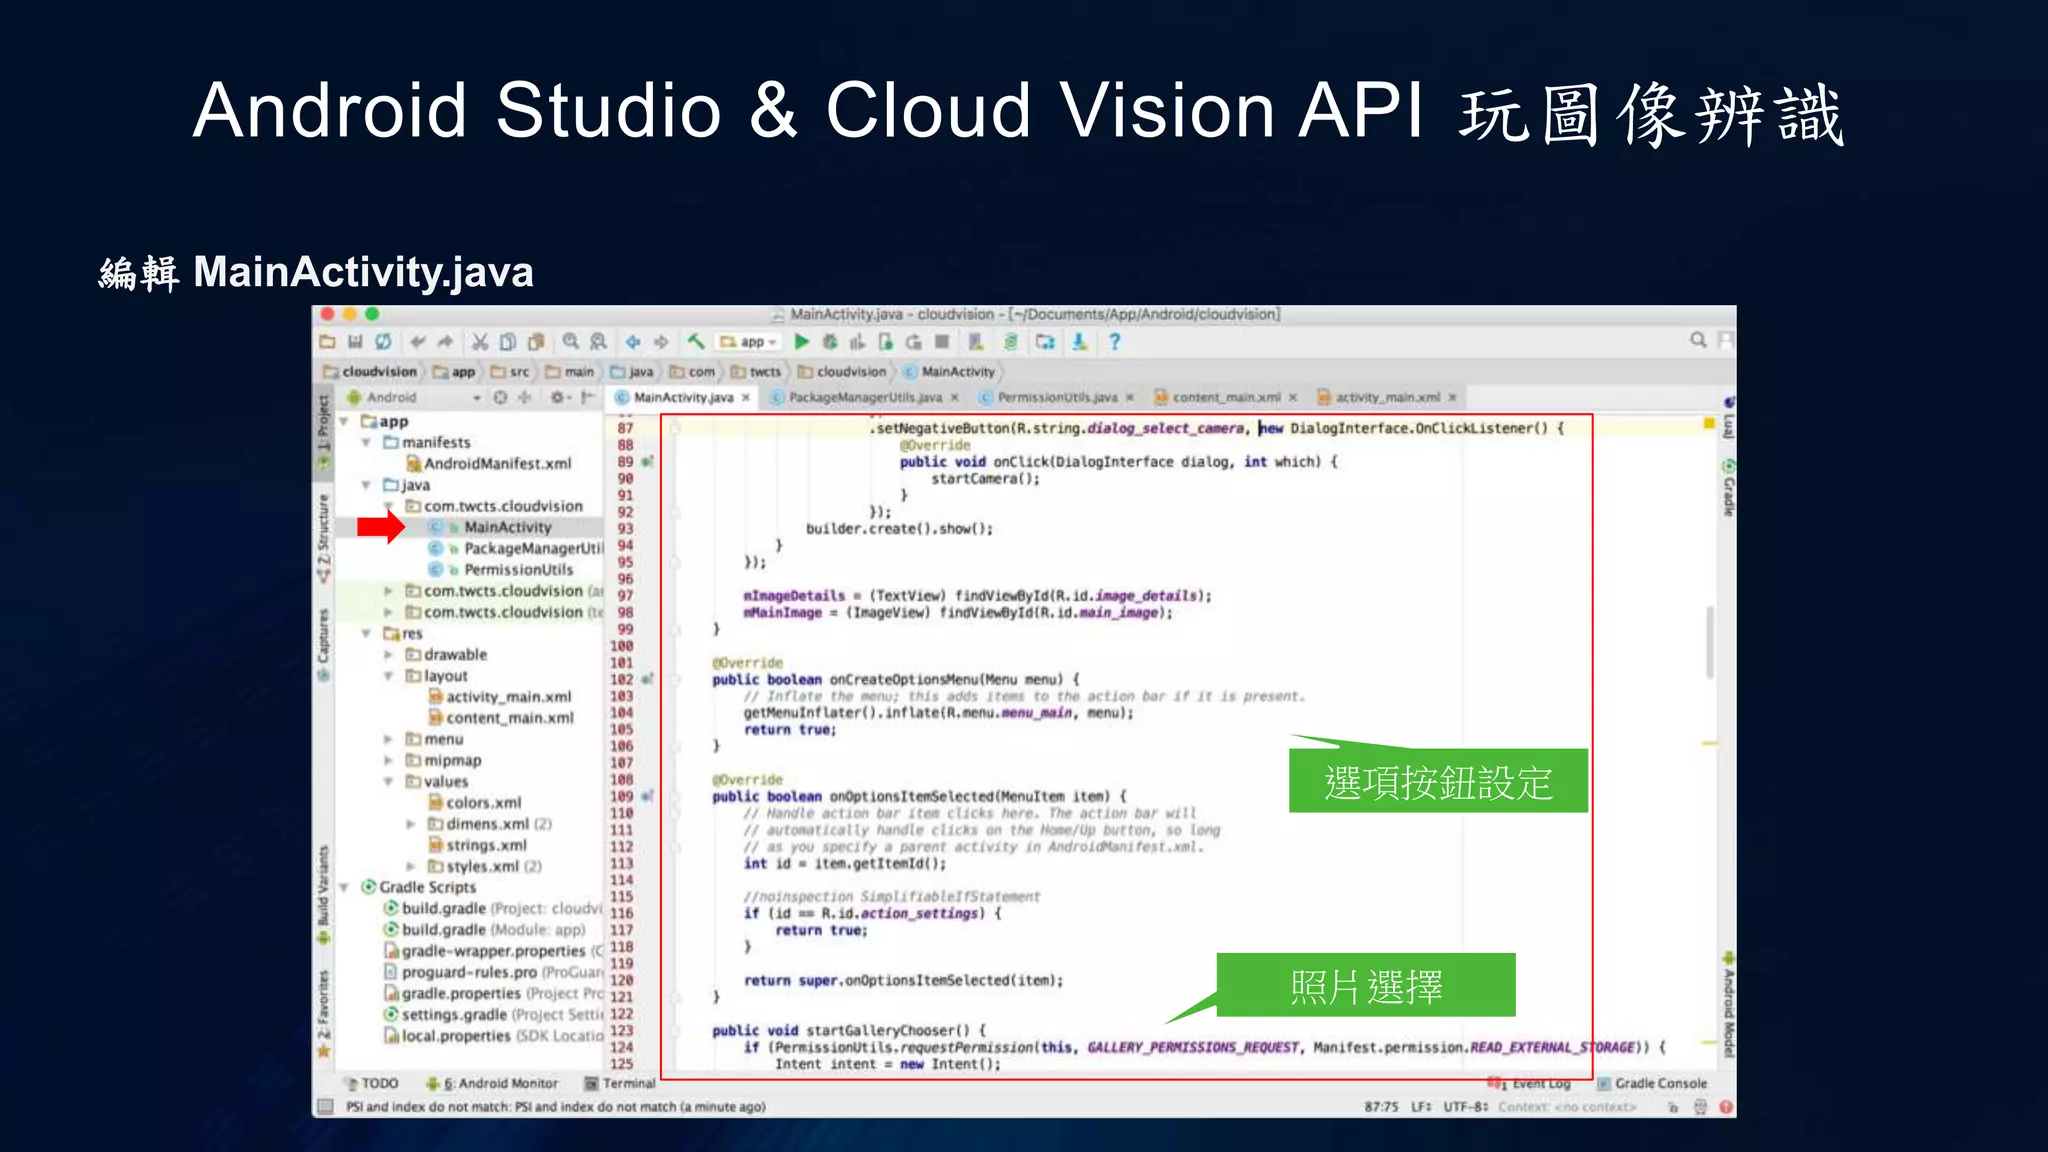Click the Redo arrow icon
The width and height of the screenshot is (2048, 1152).
445,342
